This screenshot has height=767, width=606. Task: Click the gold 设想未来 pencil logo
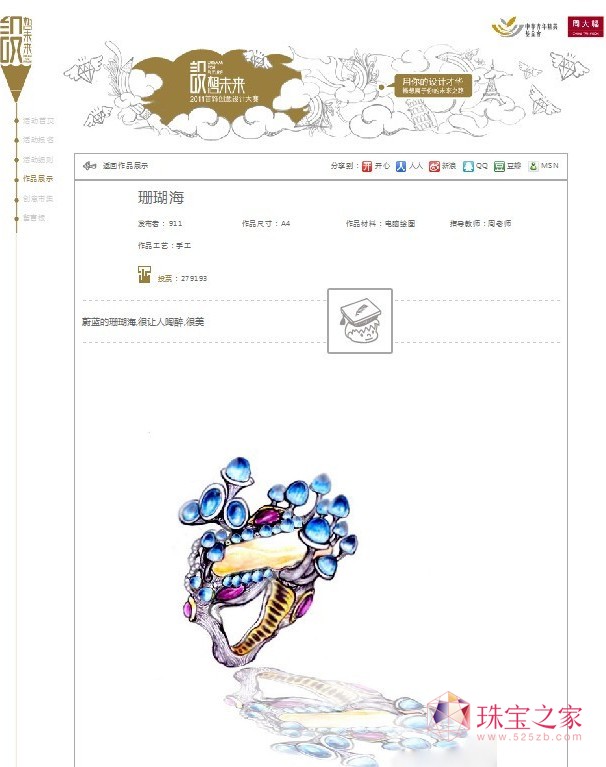pyautogui.click(x=16, y=58)
